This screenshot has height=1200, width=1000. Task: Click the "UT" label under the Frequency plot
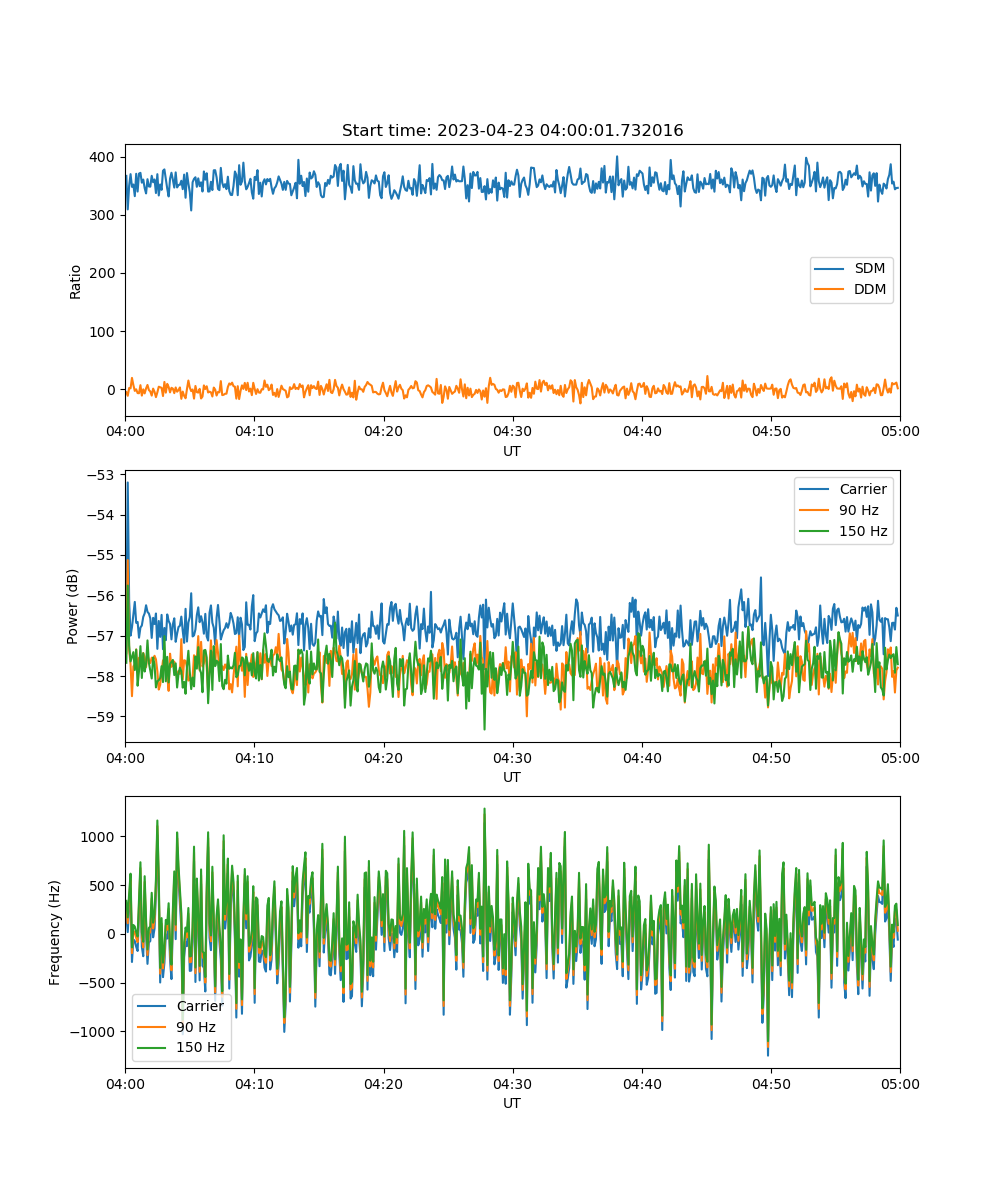click(512, 1103)
